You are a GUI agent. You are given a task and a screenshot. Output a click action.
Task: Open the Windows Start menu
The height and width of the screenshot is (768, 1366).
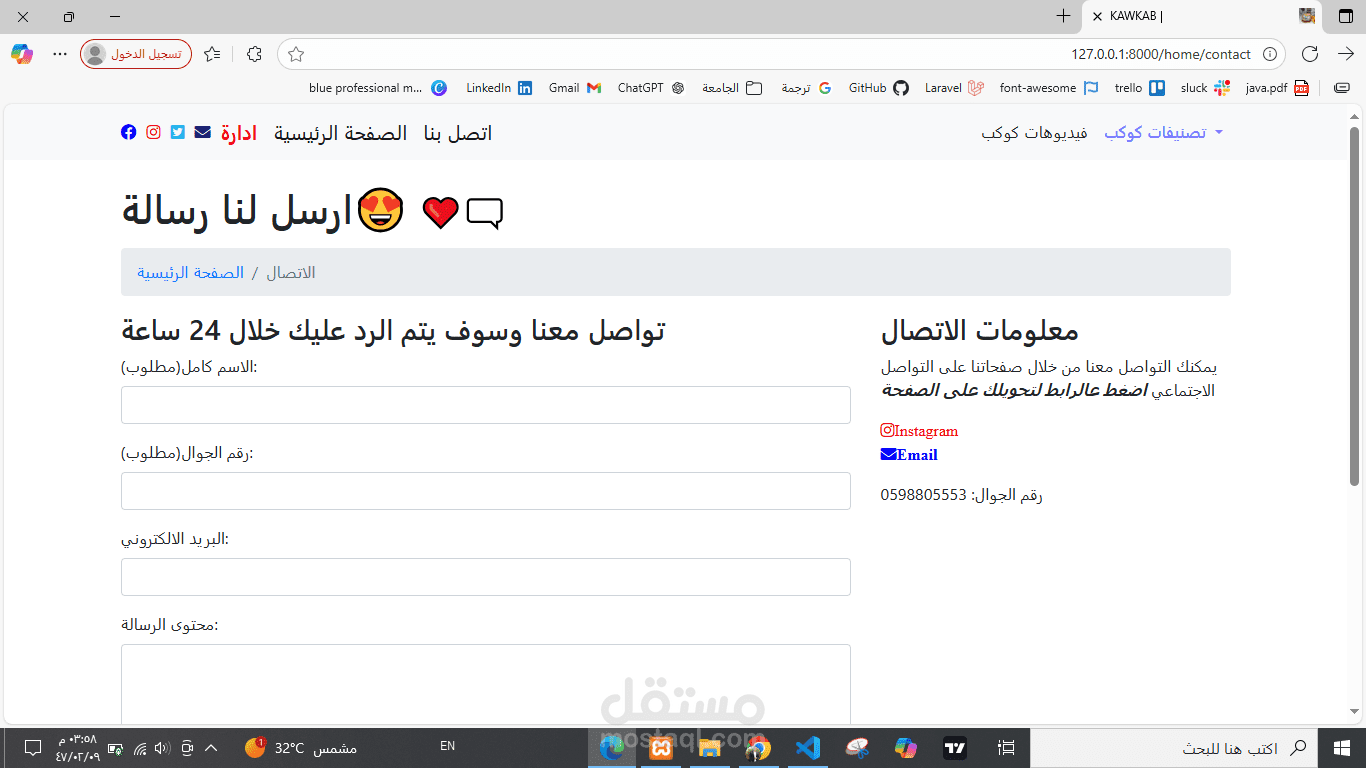(x=1342, y=748)
